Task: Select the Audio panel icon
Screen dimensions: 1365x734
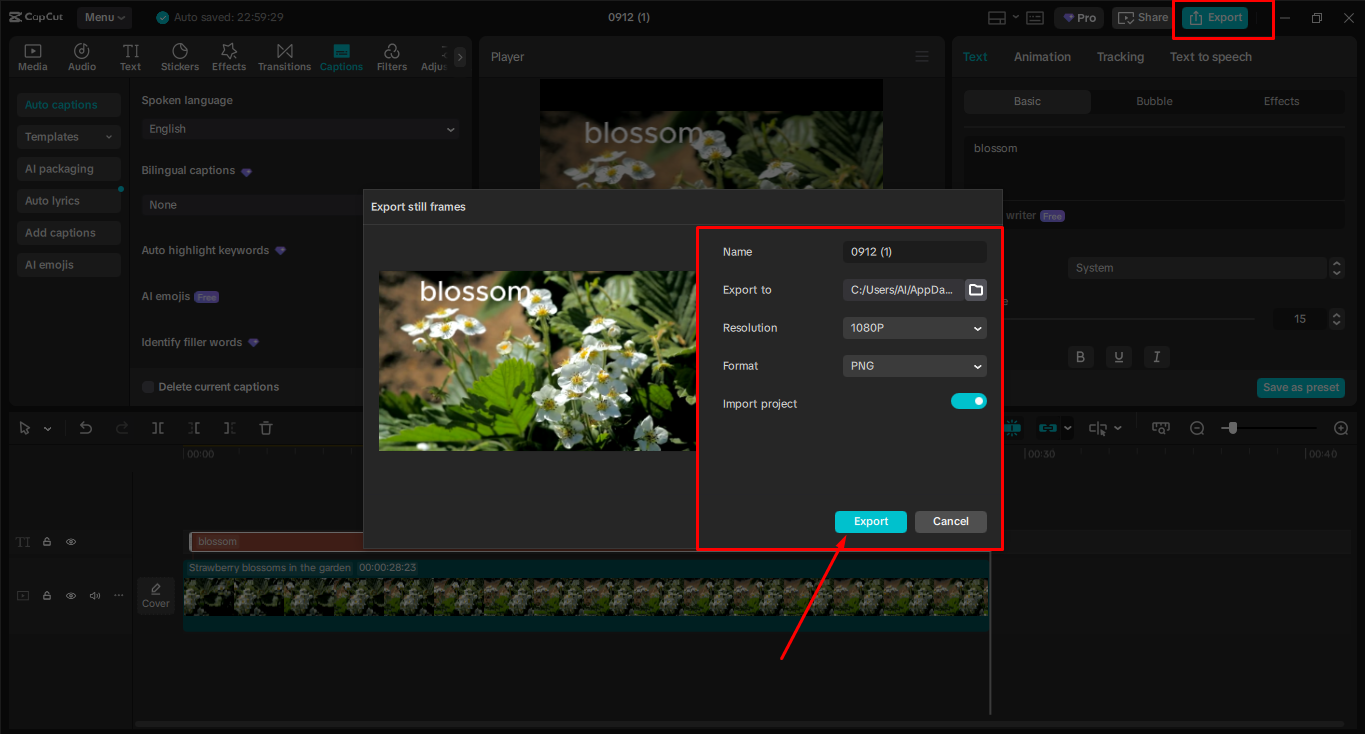Action: tap(81, 56)
